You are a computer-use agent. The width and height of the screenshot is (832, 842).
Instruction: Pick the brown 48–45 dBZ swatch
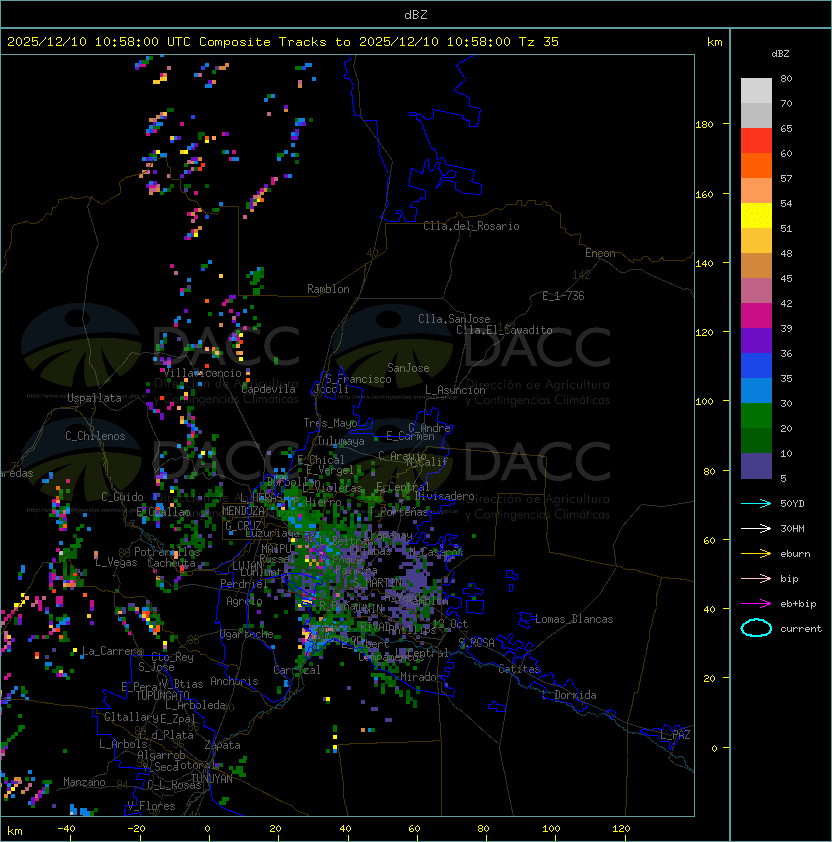coord(756,265)
